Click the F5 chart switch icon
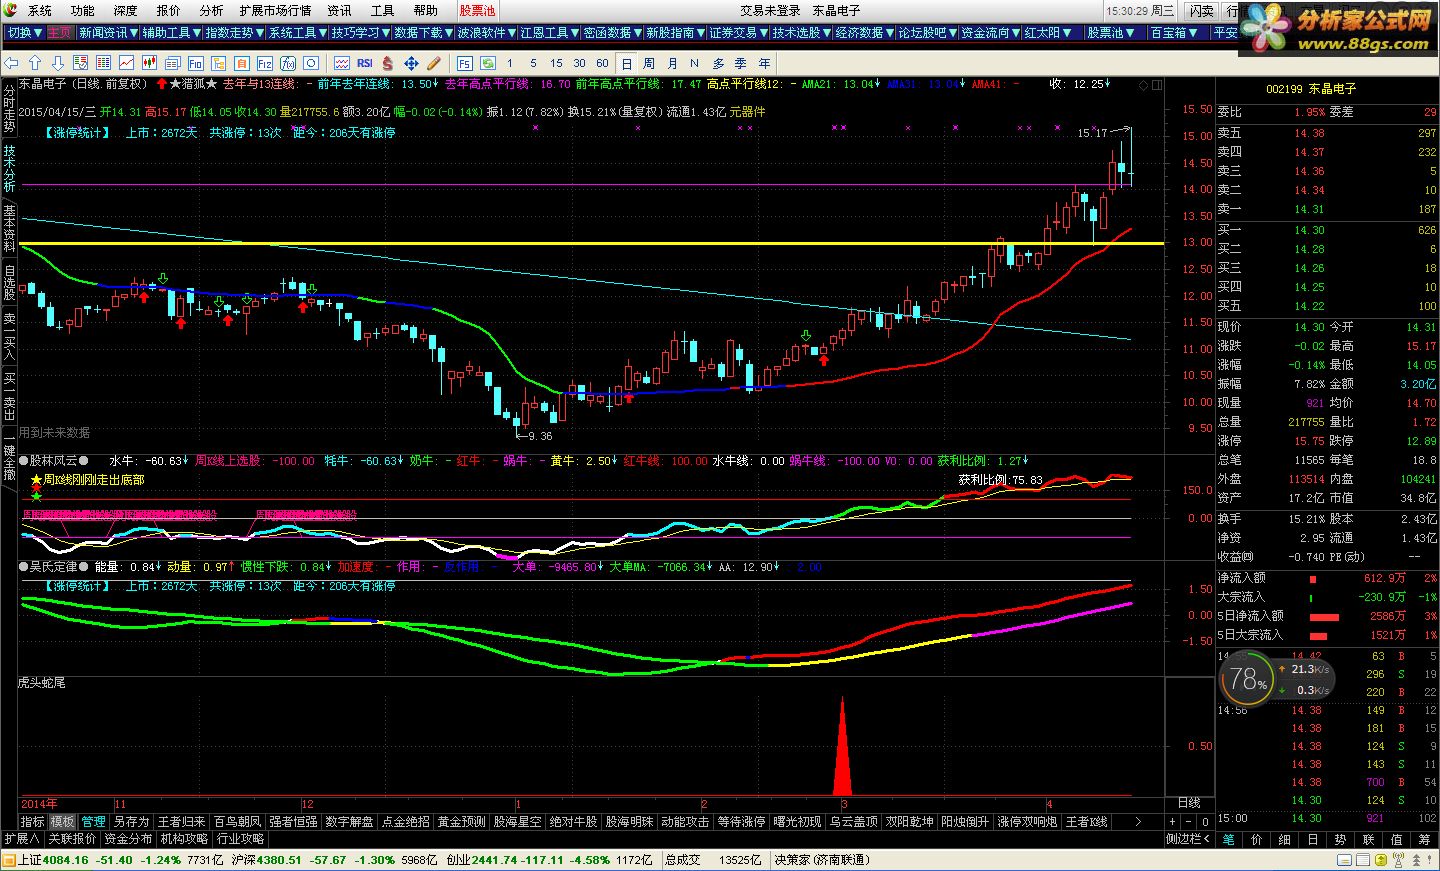Screen dimensions: 1440x871 point(464,63)
